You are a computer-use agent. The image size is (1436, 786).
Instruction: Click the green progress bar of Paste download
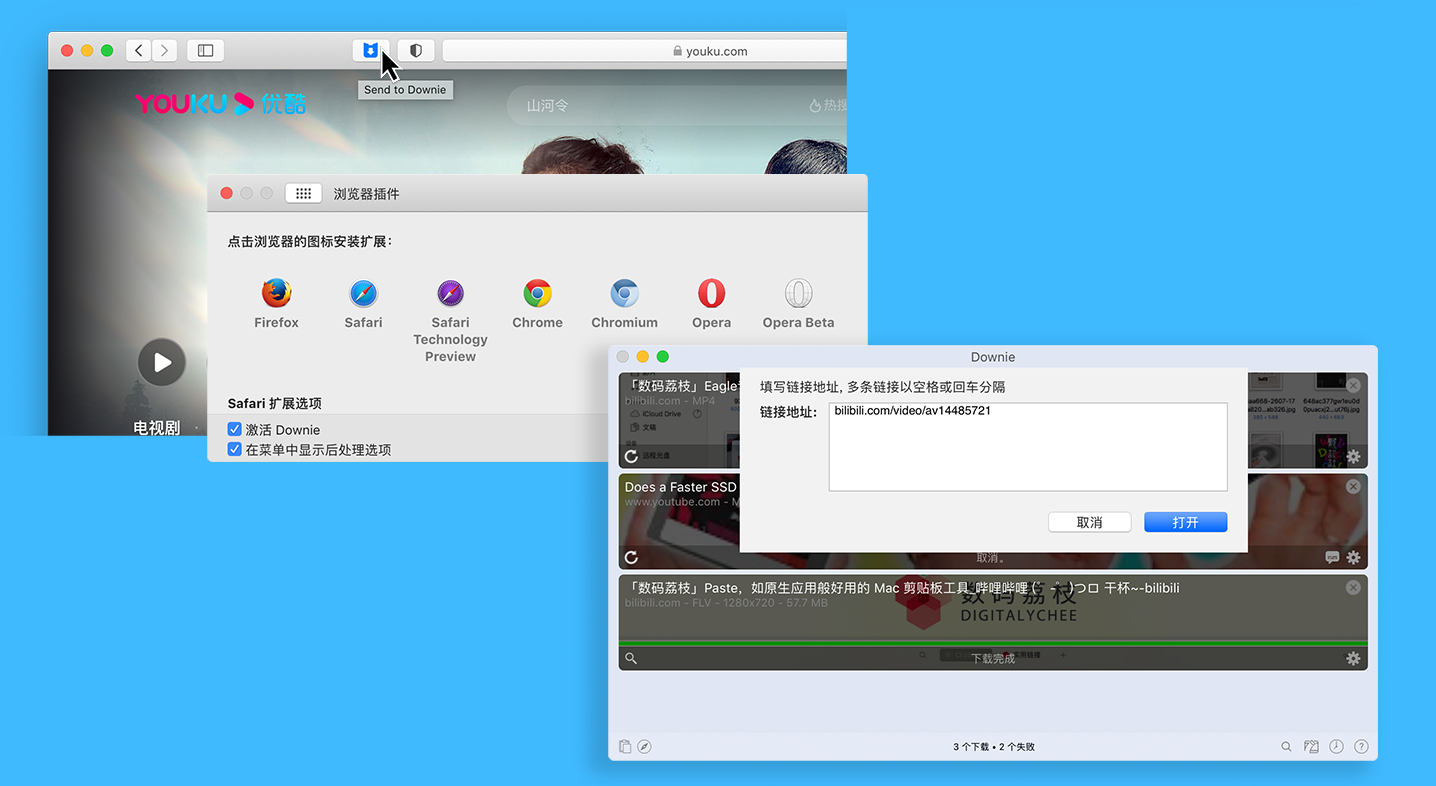(x=993, y=643)
